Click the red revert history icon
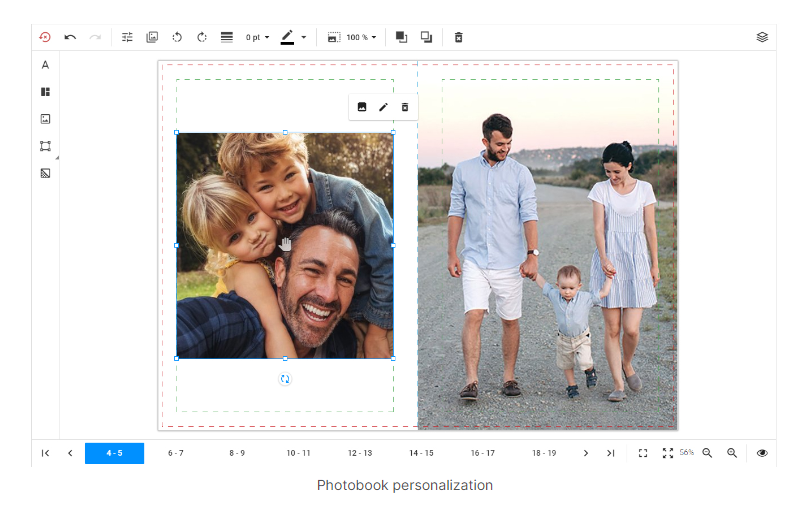The width and height of the screenshot is (807, 510). [x=45, y=37]
